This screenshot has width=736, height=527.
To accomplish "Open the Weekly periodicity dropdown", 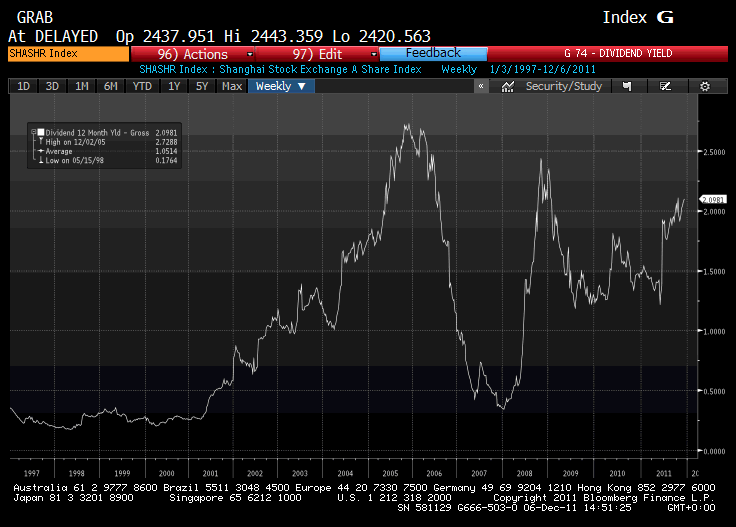I will point(281,87).
